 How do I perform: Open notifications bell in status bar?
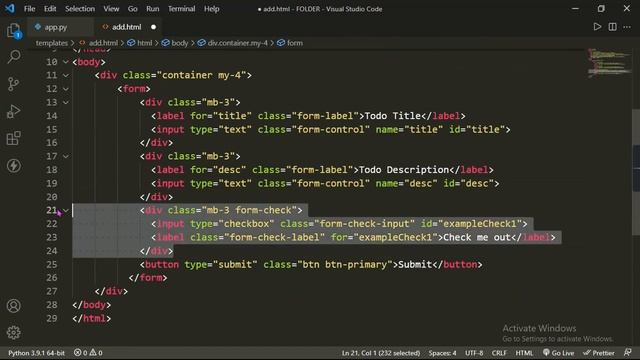tap(628, 352)
